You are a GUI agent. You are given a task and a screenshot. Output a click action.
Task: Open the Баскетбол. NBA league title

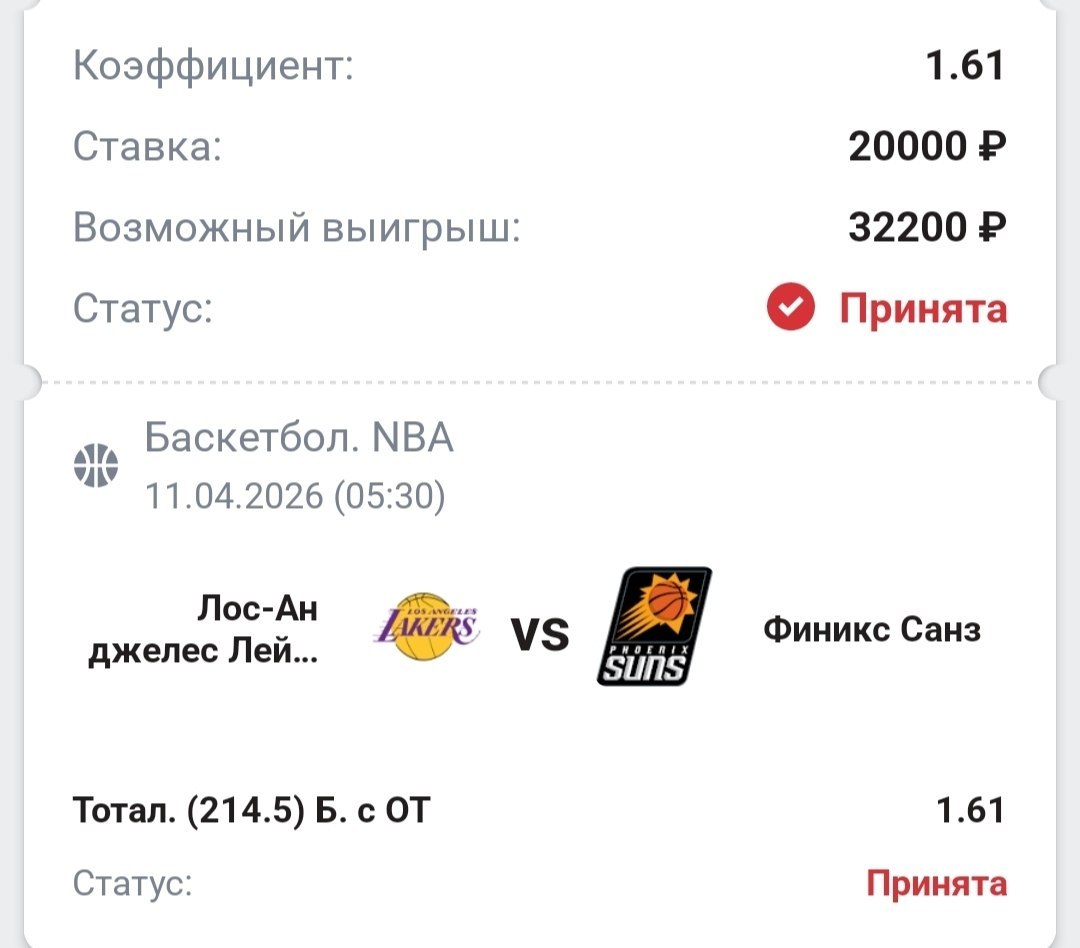299,438
